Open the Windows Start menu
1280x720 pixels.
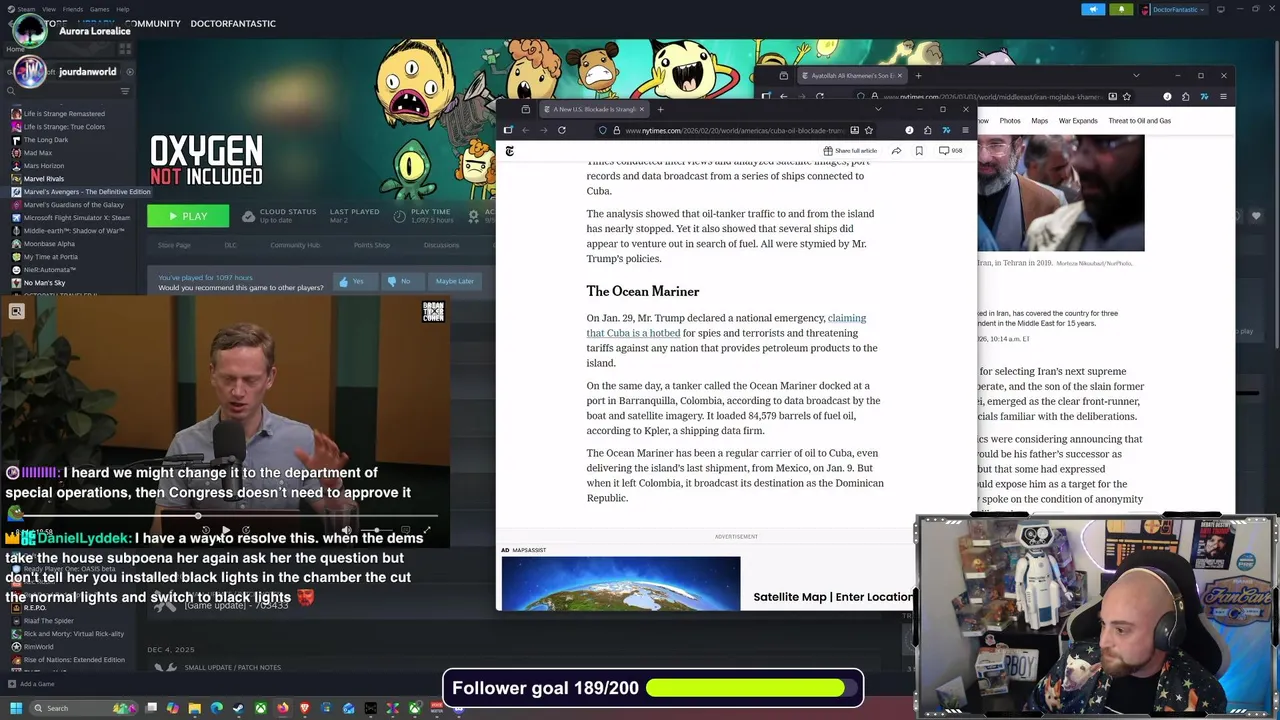coord(16,708)
